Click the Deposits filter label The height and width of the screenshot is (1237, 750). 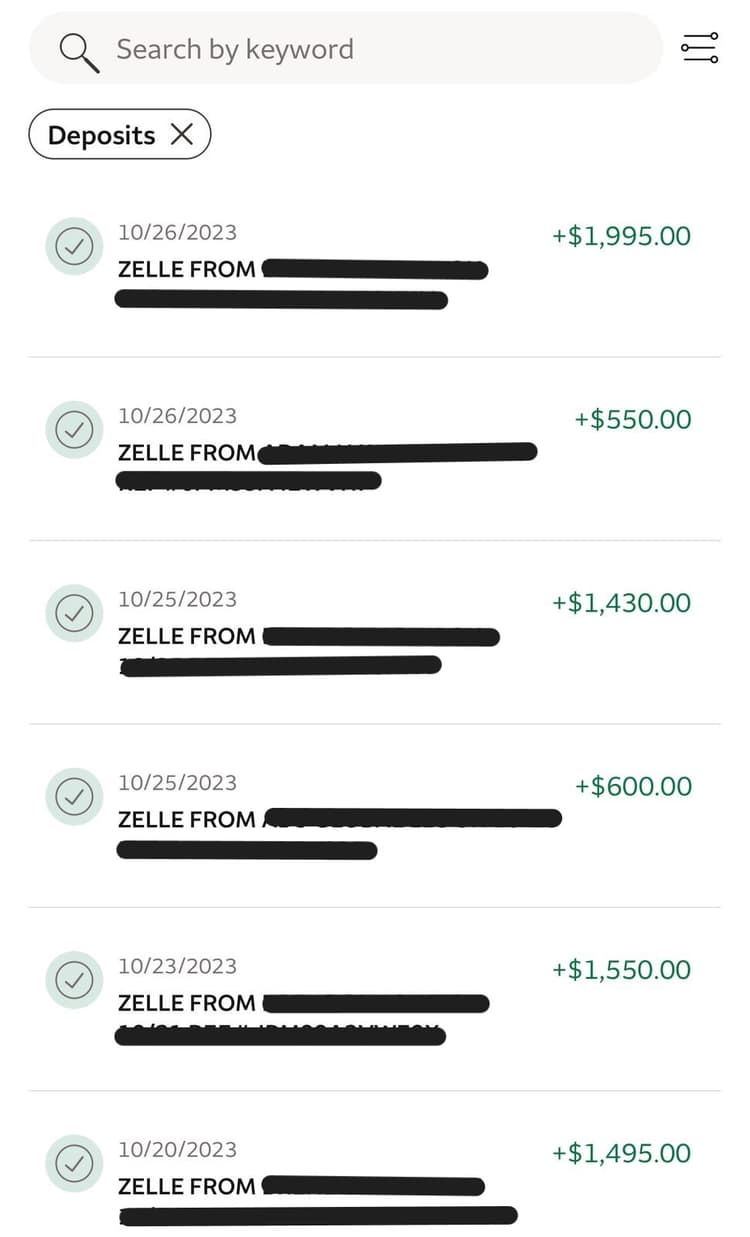[x=101, y=135]
